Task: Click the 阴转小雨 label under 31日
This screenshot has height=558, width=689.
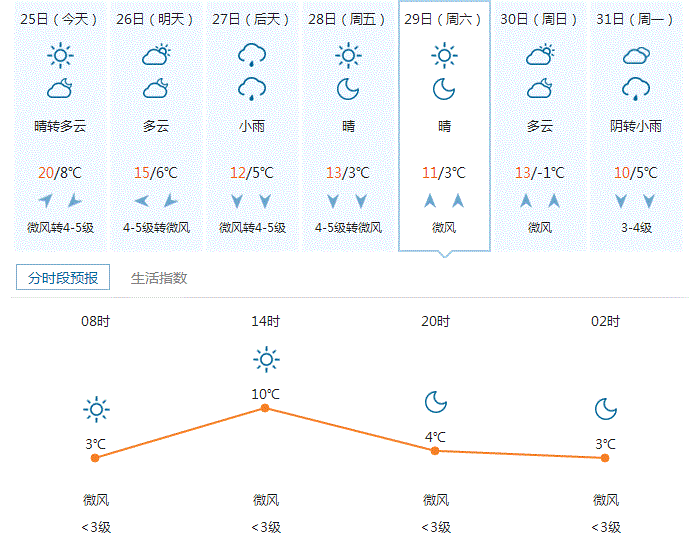Action: pyautogui.click(x=636, y=127)
